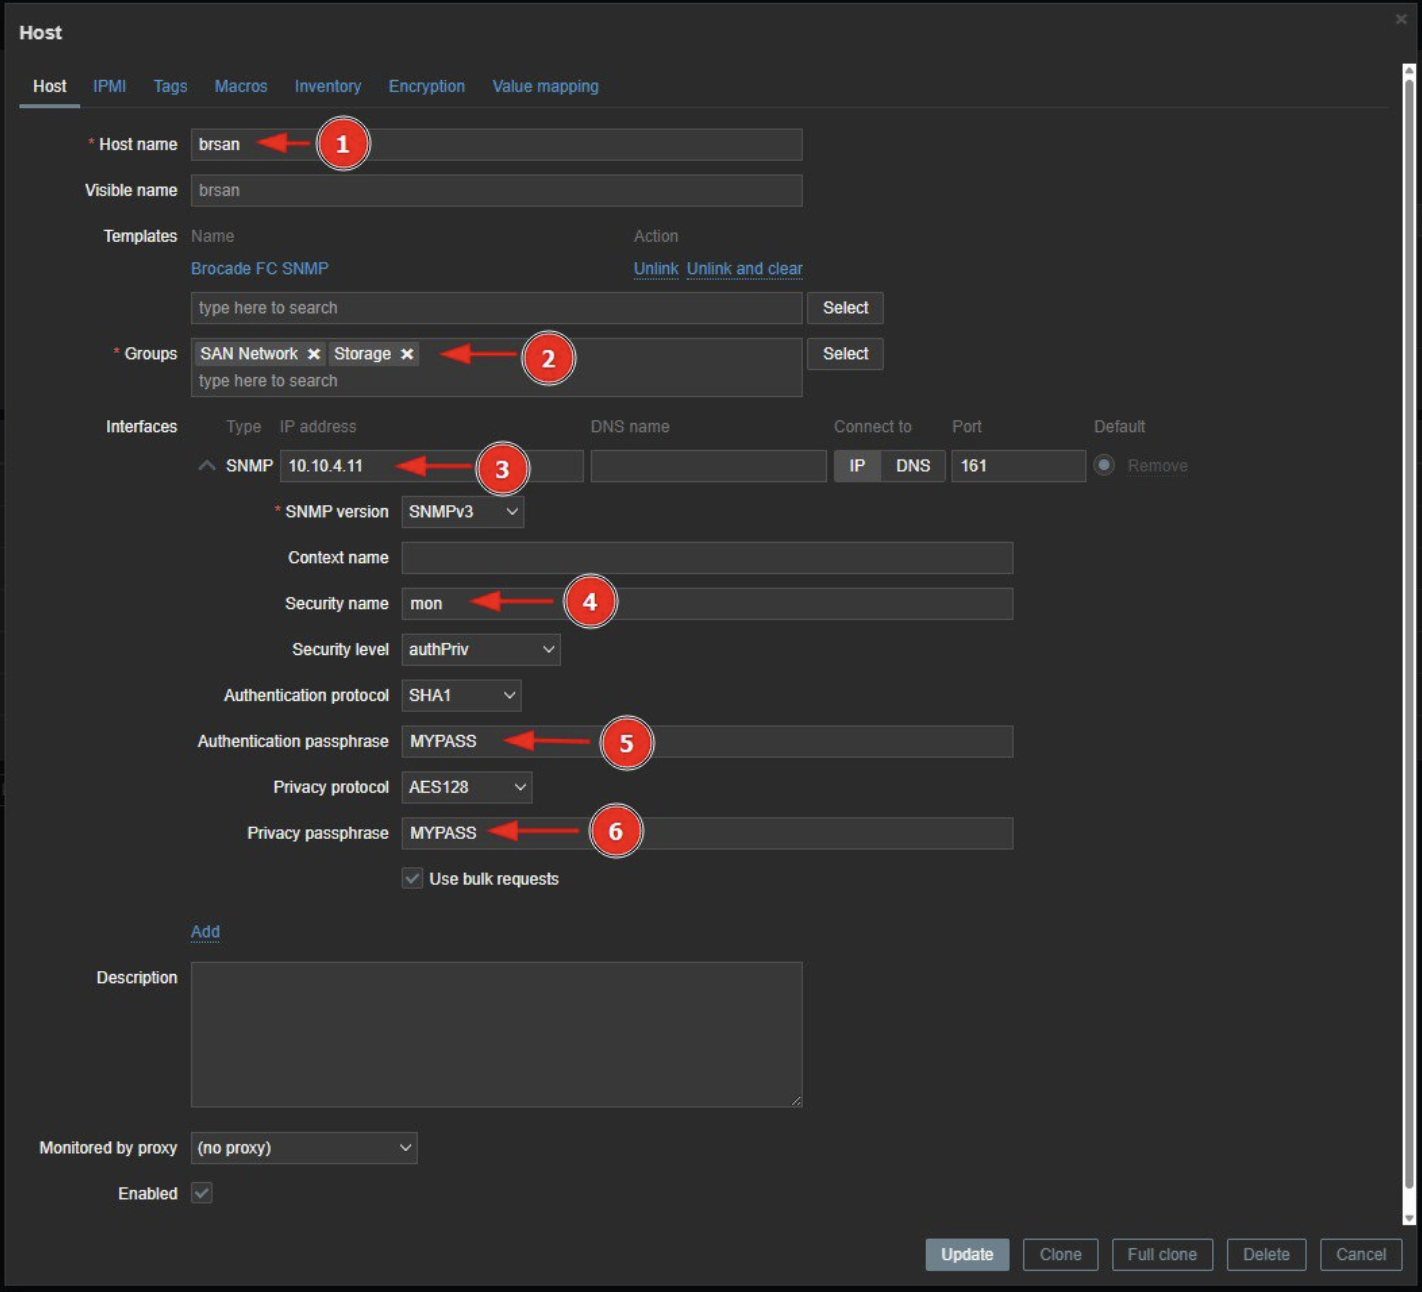Toggle the Use bulk requests checkbox

point(412,879)
